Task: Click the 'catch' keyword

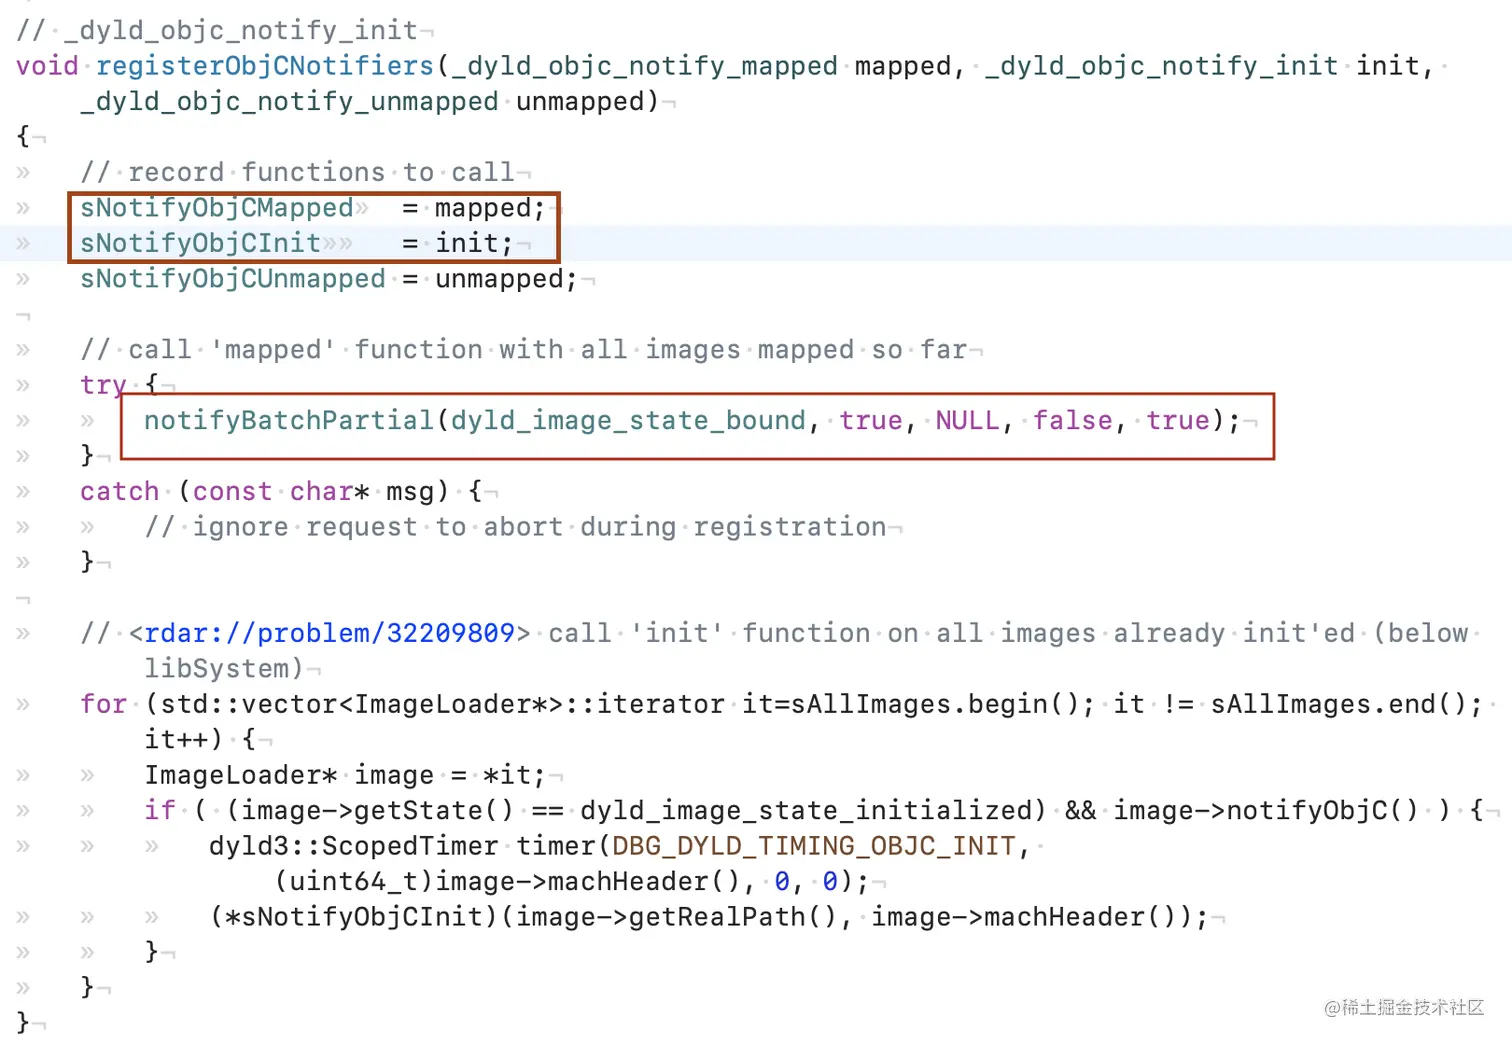Action: (120, 492)
